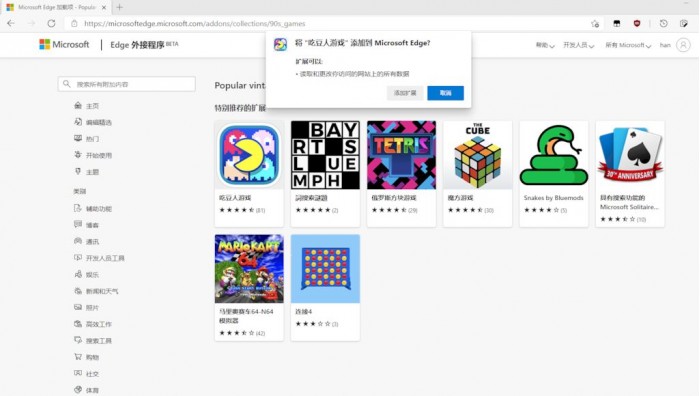Click the 马里奥赛车64-N64 extension title
This screenshot has height=396, width=700.
[246, 316]
